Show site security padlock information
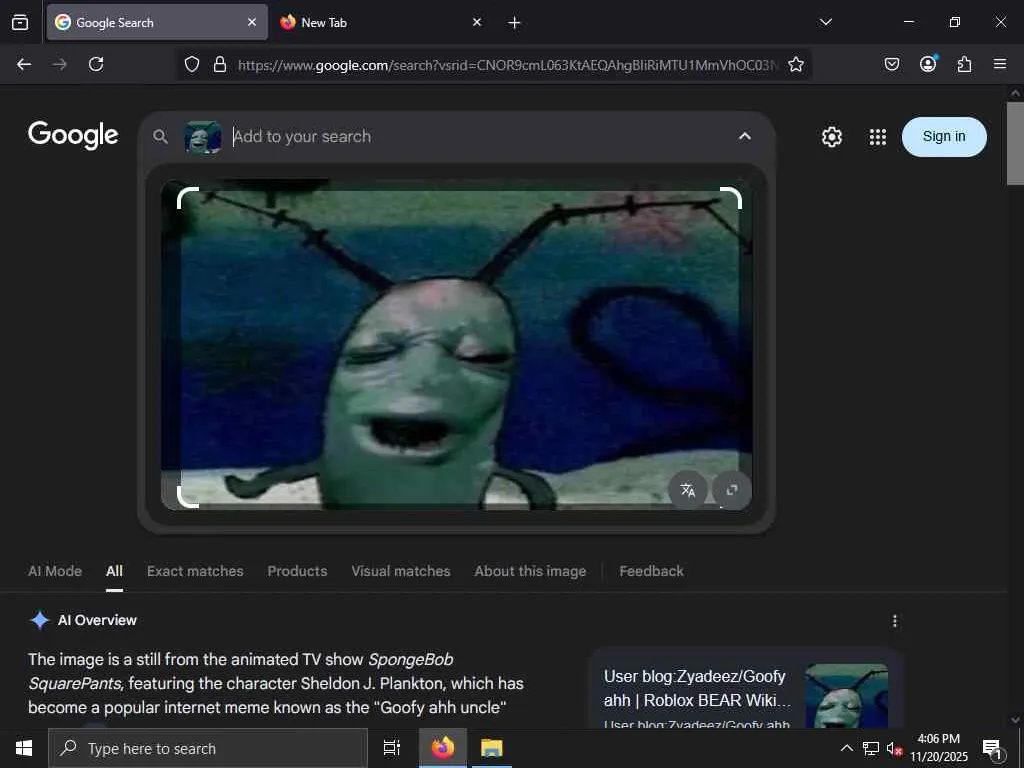The image size is (1024, 768). tap(220, 64)
